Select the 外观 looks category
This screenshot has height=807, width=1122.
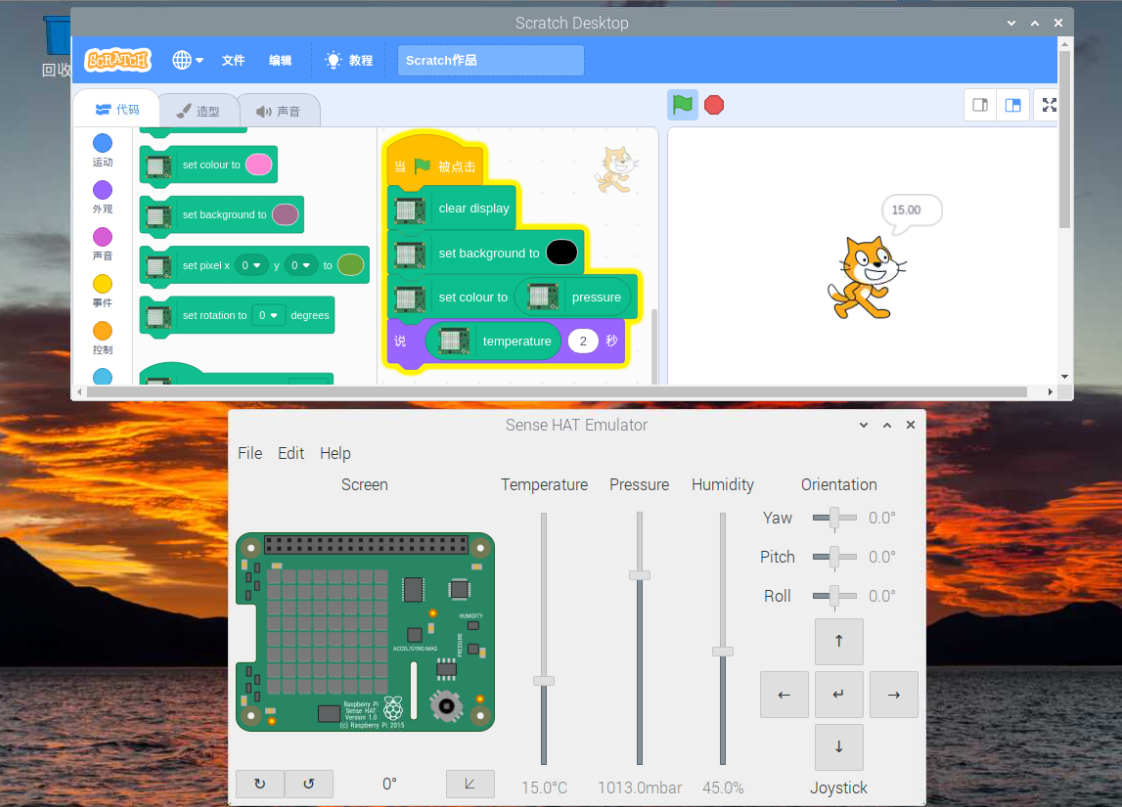102,197
